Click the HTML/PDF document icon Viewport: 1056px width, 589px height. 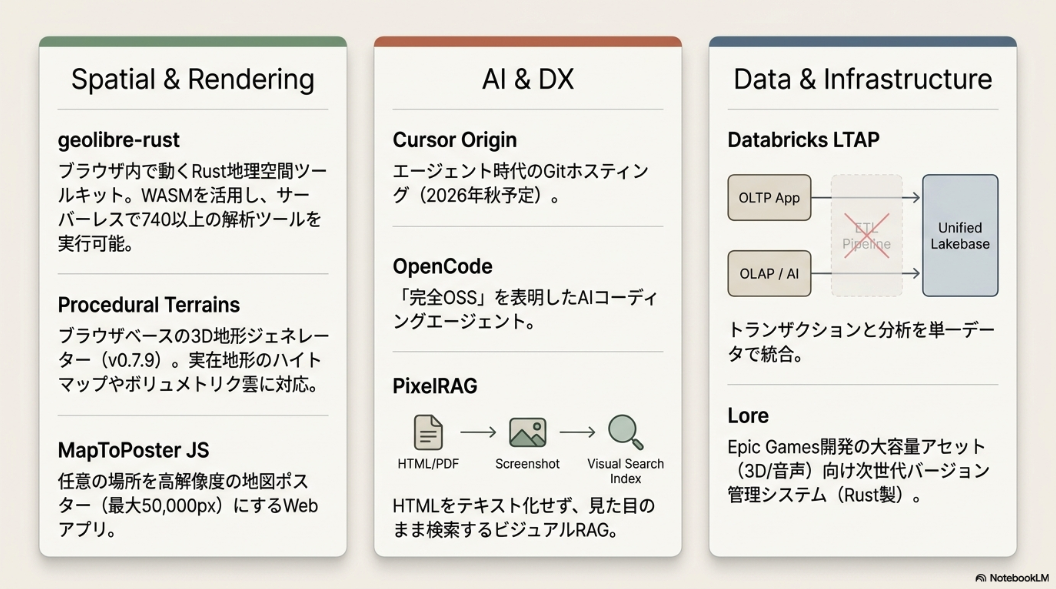[428, 432]
